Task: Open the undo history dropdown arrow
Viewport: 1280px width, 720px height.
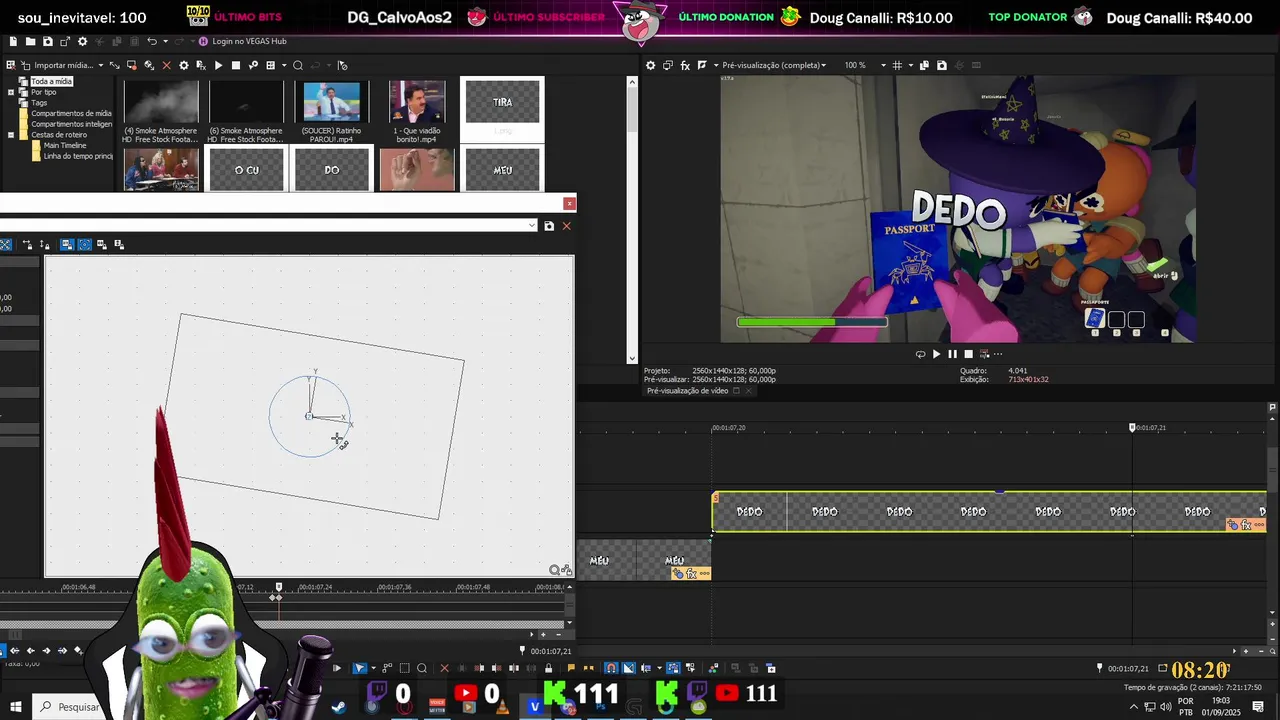Action: (165, 41)
